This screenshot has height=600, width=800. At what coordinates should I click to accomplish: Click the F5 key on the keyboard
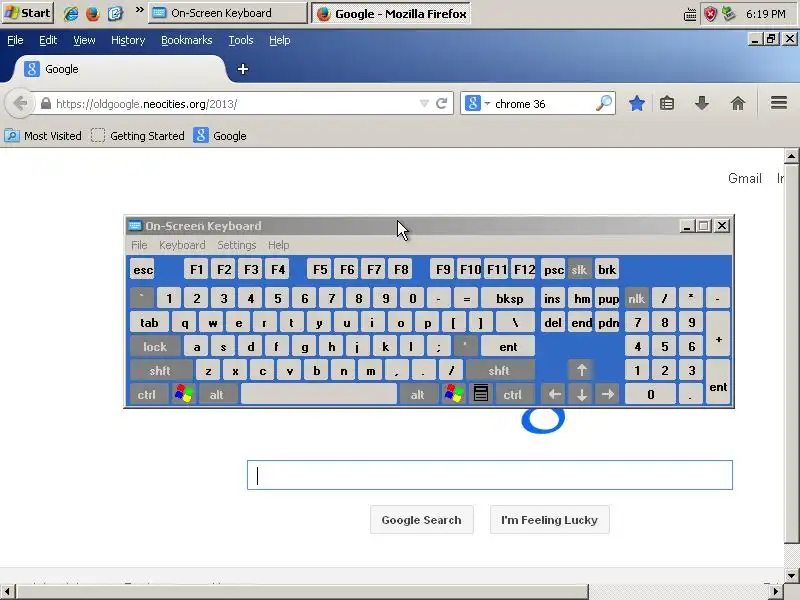pos(320,269)
